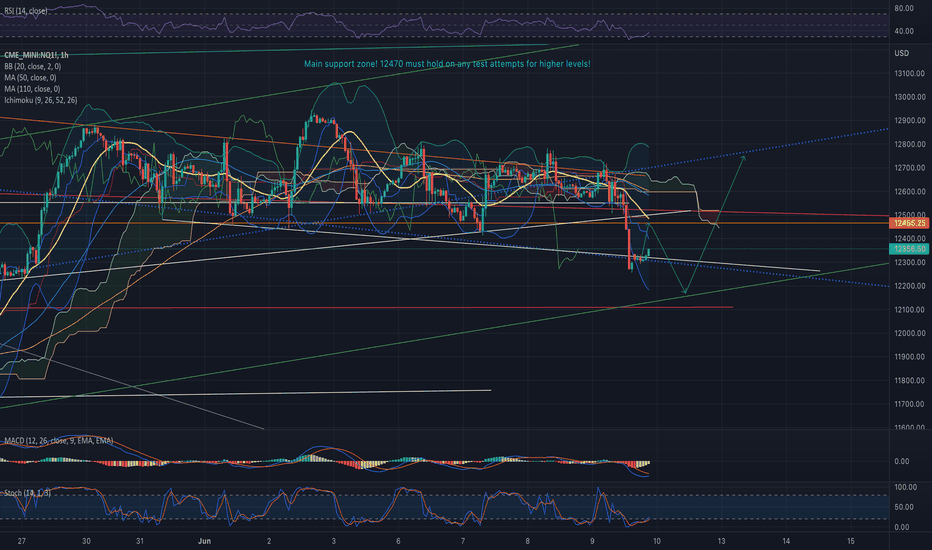This screenshot has height=550, width=932.
Task: Click the 14 date on time axis
Action: (786, 541)
